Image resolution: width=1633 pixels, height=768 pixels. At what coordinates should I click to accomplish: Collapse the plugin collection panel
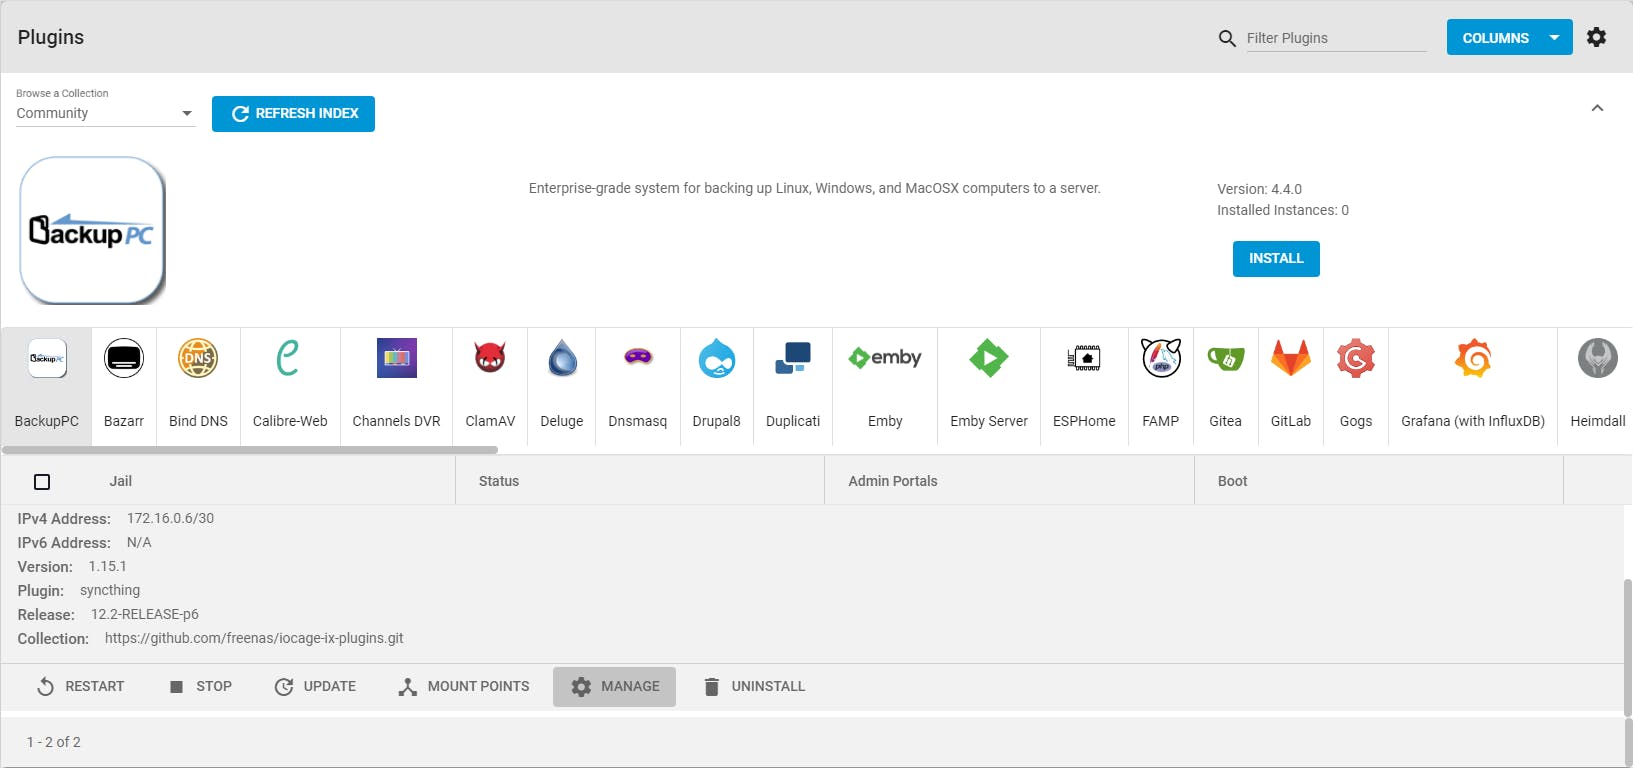pyautogui.click(x=1597, y=108)
